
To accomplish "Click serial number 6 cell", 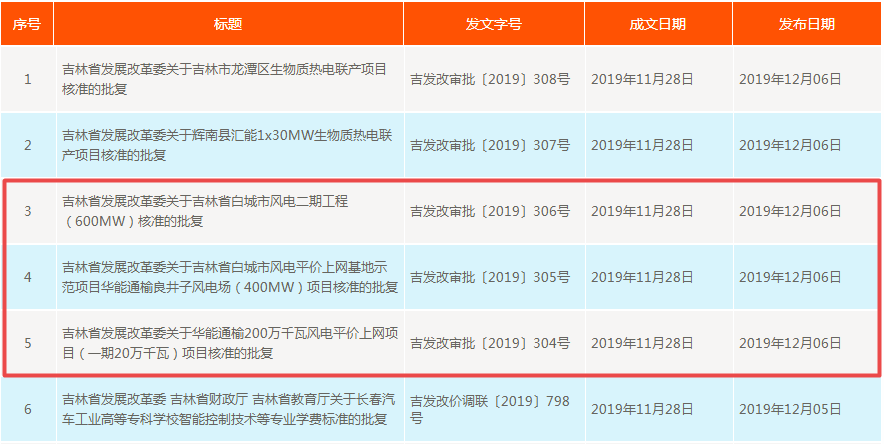I will click(x=28, y=410).
